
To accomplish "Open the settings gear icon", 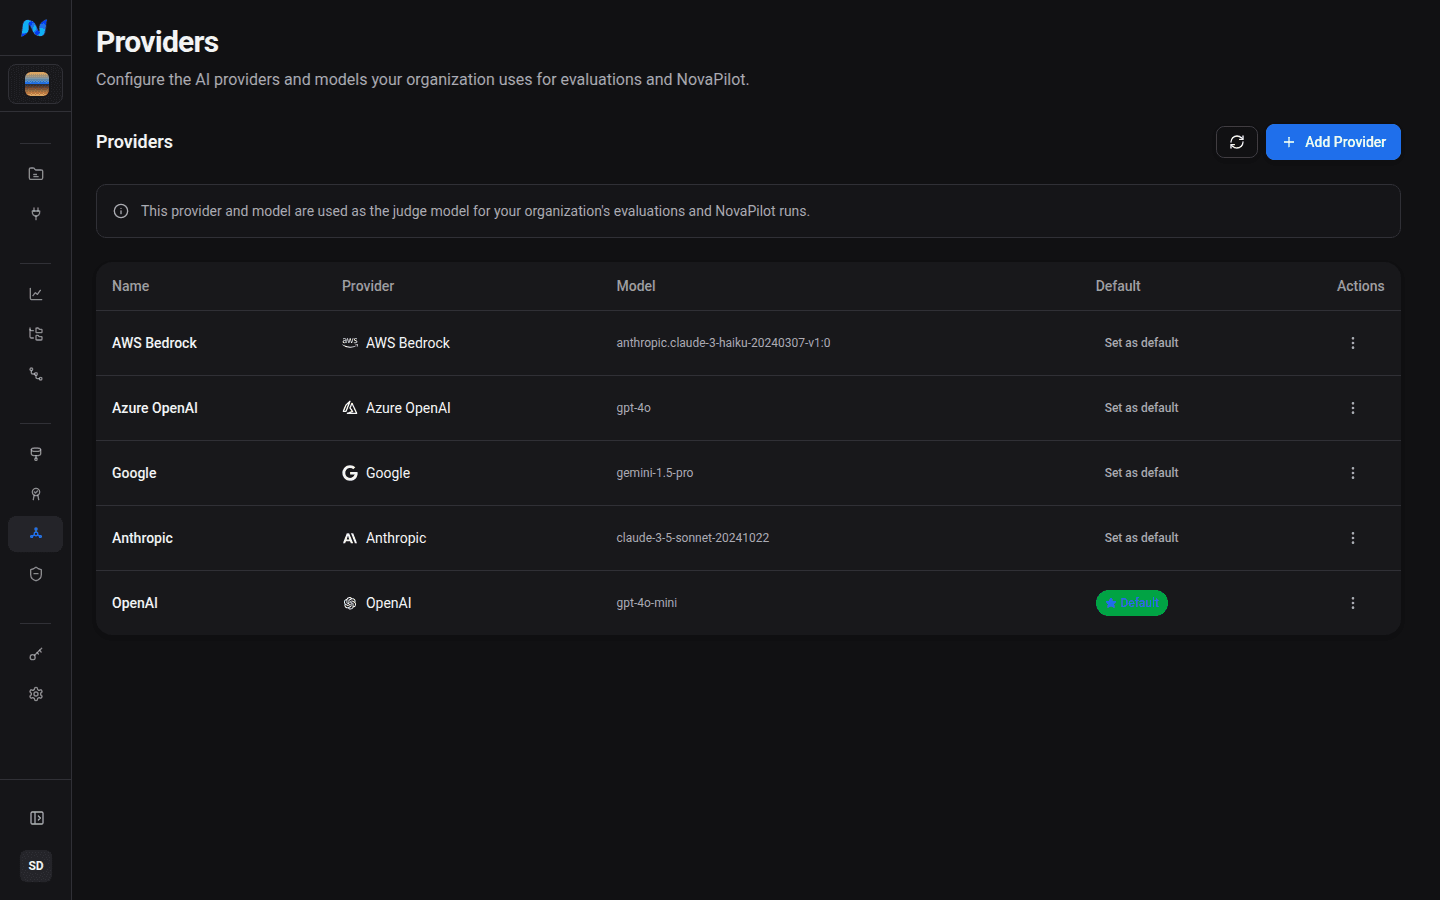I will [x=36, y=694].
